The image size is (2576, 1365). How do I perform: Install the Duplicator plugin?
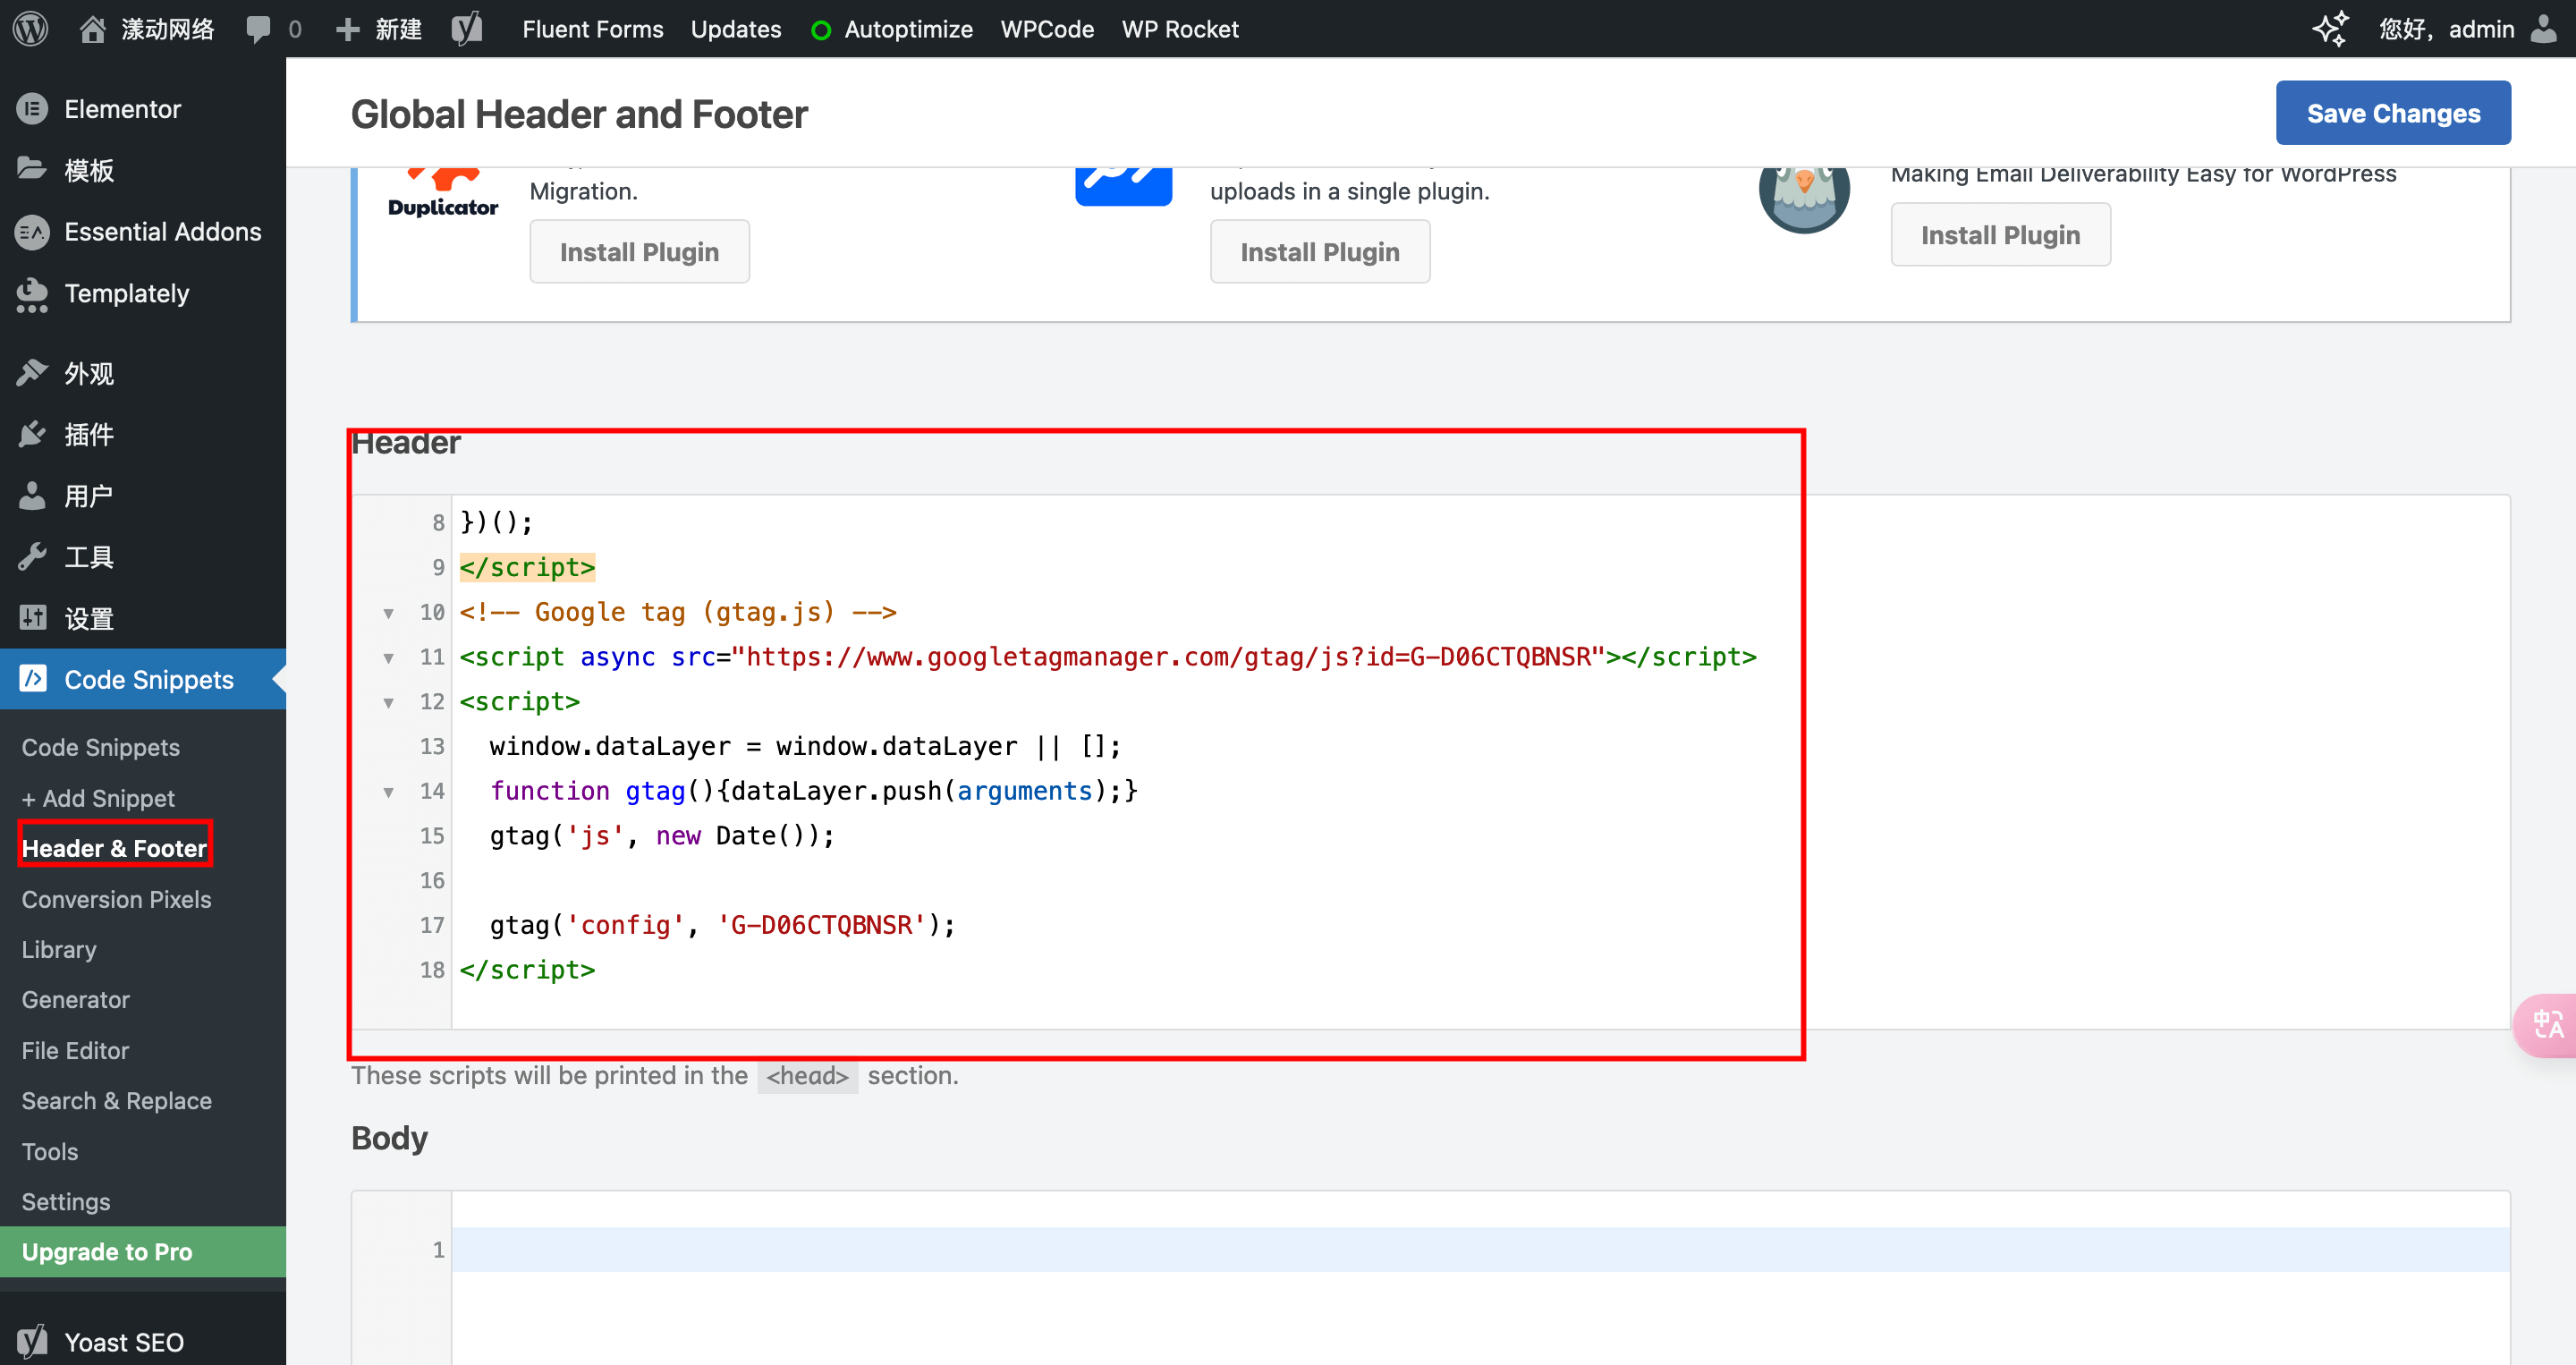(639, 251)
